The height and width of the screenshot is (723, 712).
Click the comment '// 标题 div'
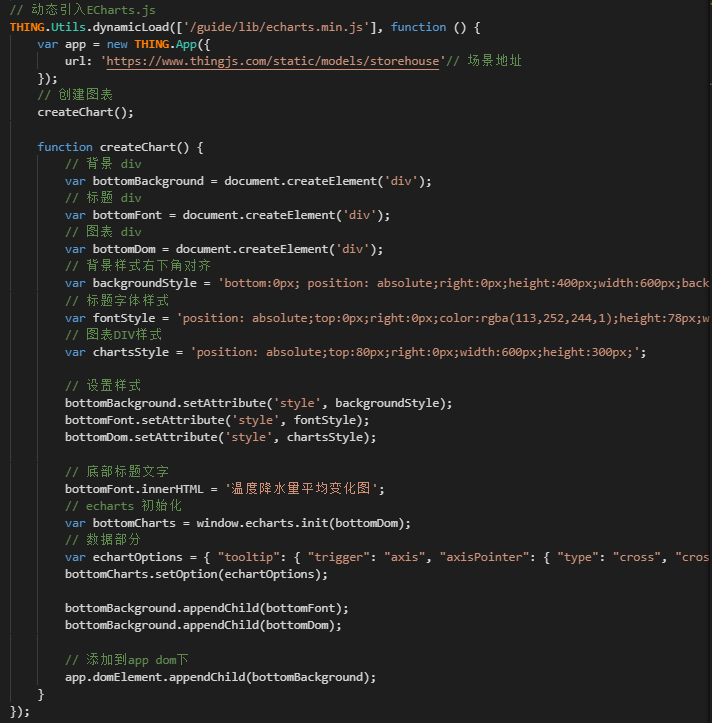point(103,198)
